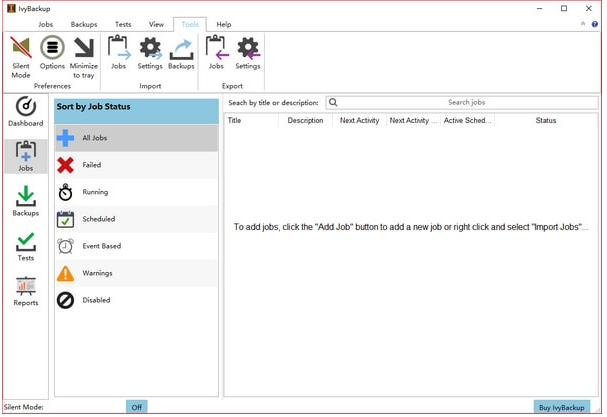Click into the Search jobs field
607x417 pixels.
(x=466, y=102)
